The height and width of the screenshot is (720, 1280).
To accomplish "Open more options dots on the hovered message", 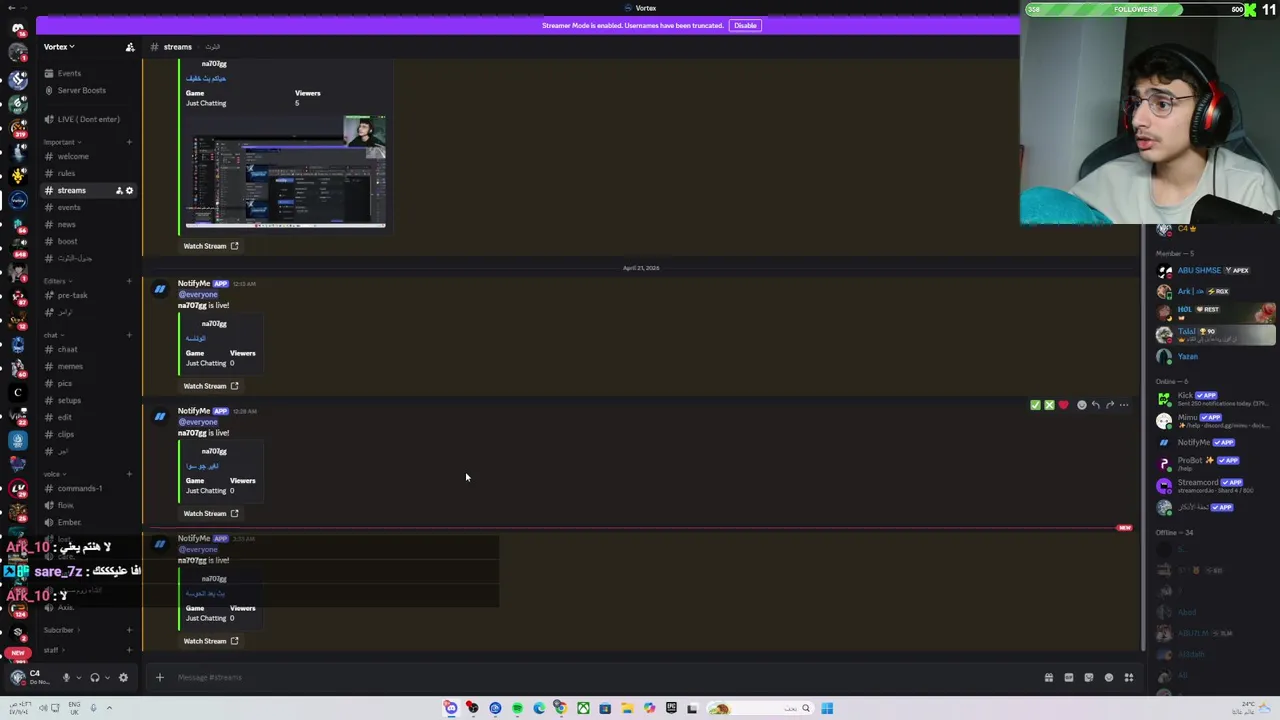I will (1124, 405).
